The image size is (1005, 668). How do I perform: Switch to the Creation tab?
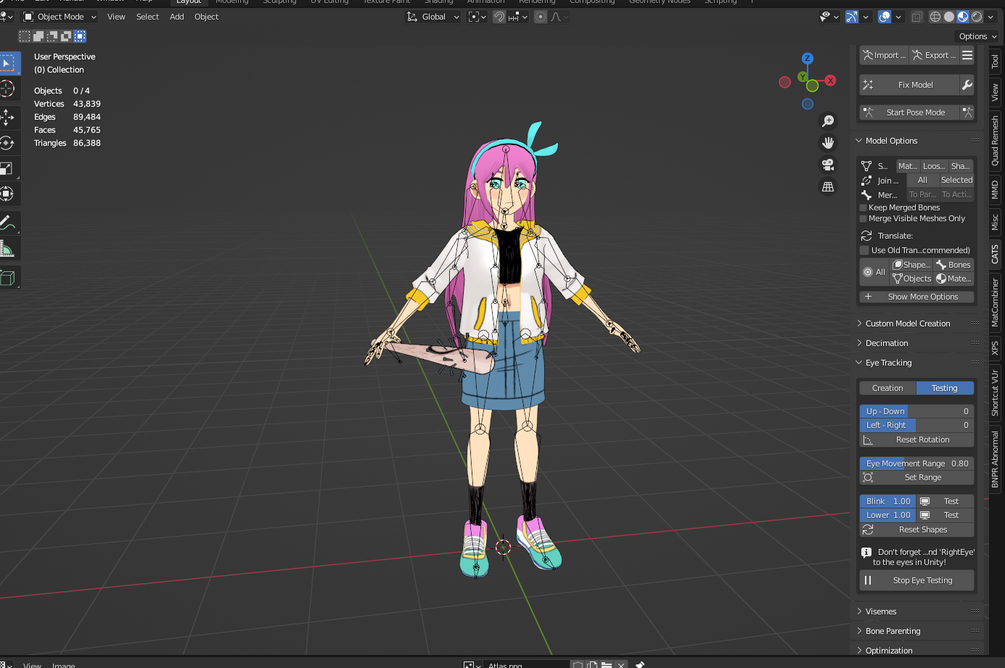click(x=888, y=388)
